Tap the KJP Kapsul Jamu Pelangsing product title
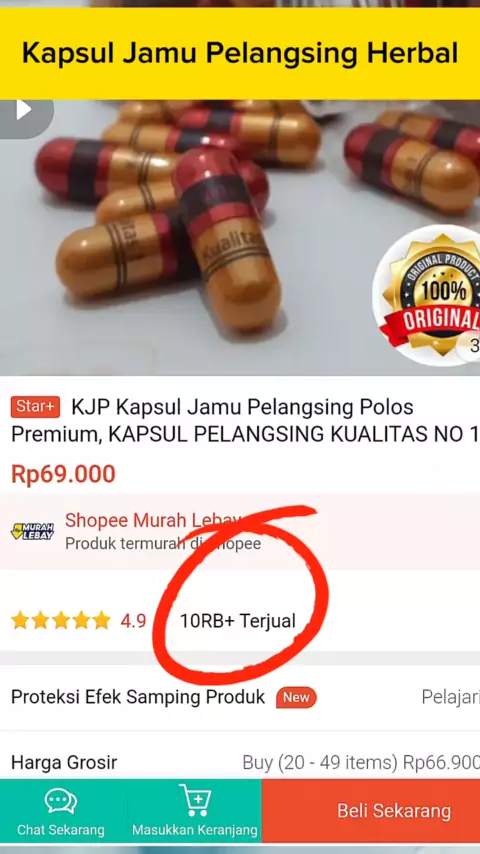480x854 pixels. [x=240, y=421]
